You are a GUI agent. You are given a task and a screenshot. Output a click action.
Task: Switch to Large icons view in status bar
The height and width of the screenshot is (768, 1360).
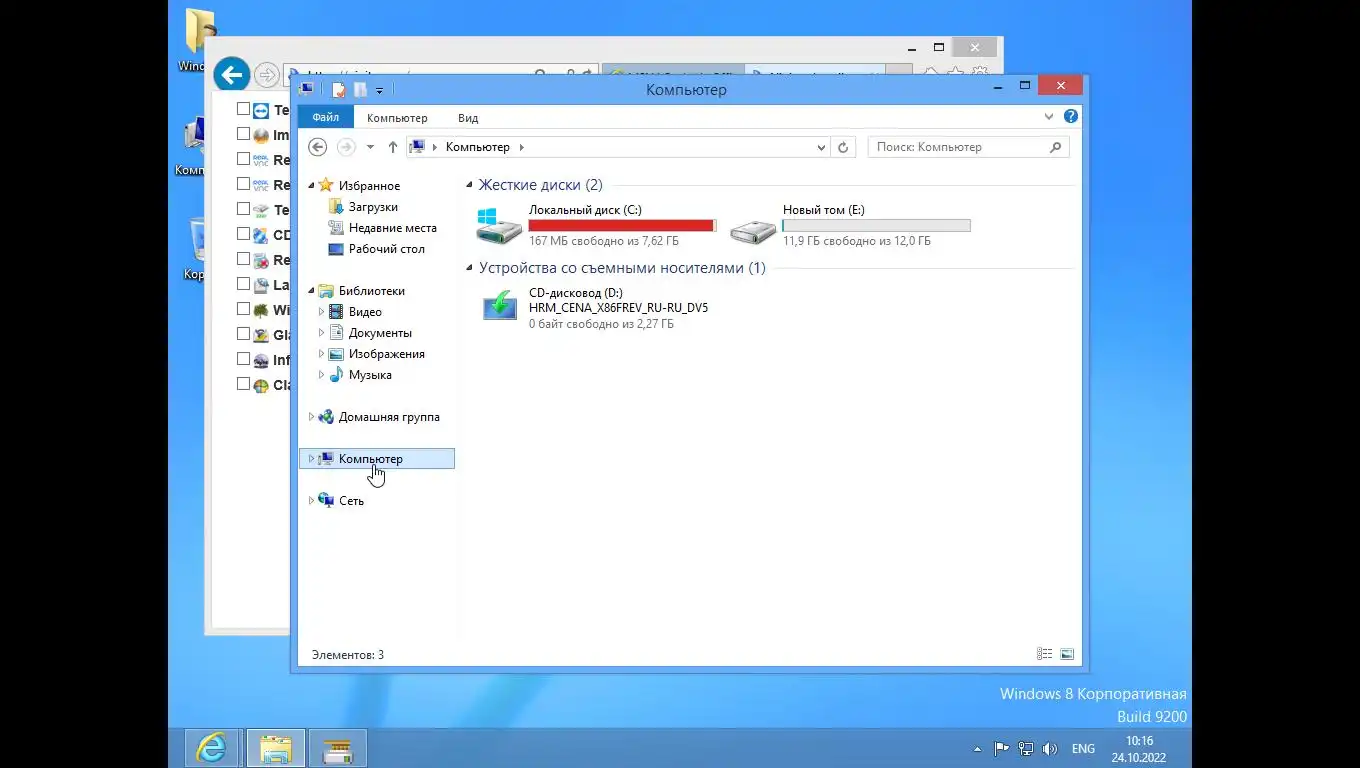tap(1067, 654)
